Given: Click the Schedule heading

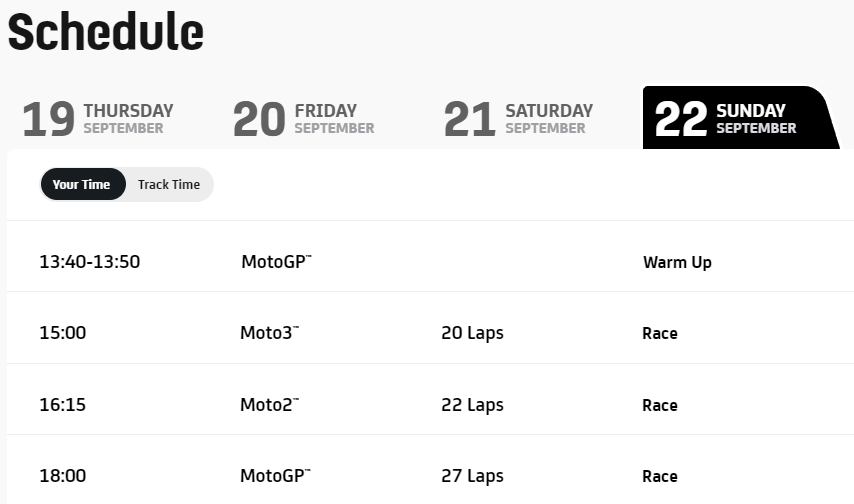Looking at the screenshot, I should (x=106, y=32).
